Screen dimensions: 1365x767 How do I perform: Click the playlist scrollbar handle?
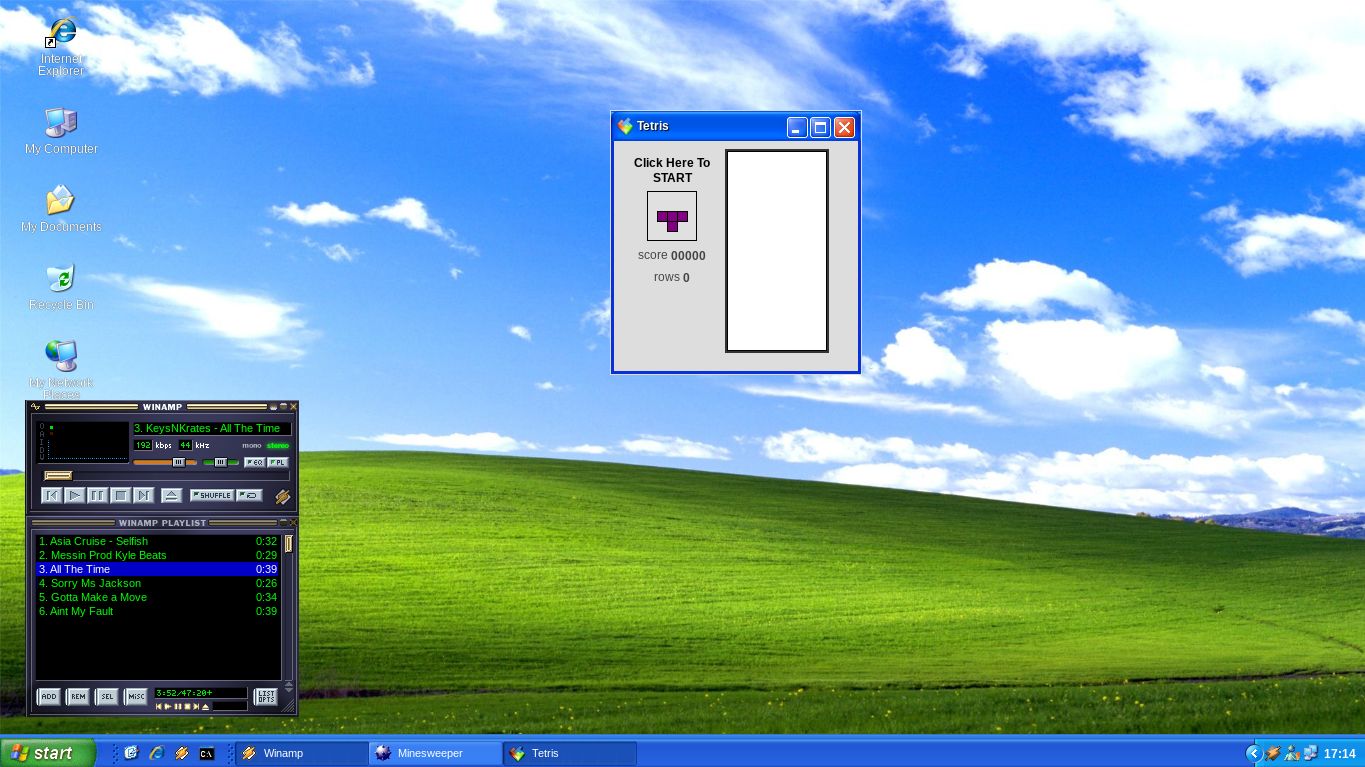(x=288, y=543)
